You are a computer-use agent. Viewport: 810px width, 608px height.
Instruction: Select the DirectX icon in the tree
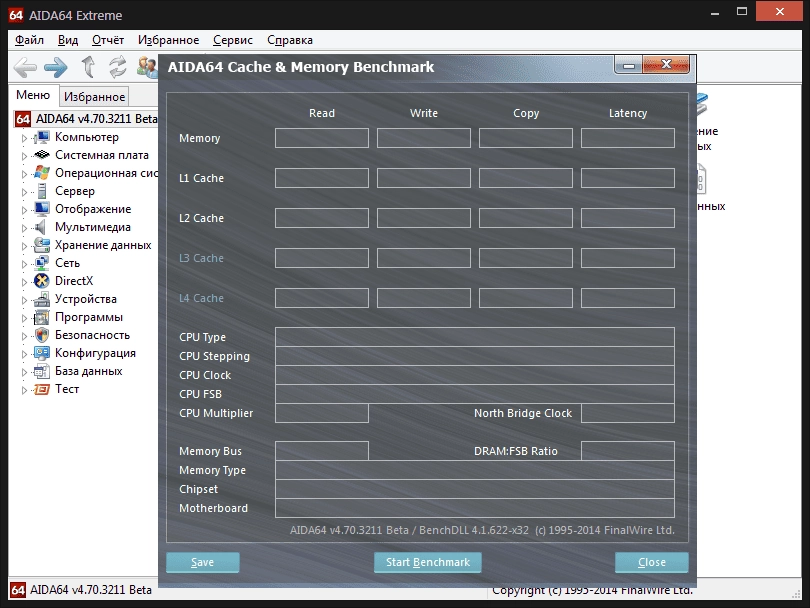coord(42,281)
